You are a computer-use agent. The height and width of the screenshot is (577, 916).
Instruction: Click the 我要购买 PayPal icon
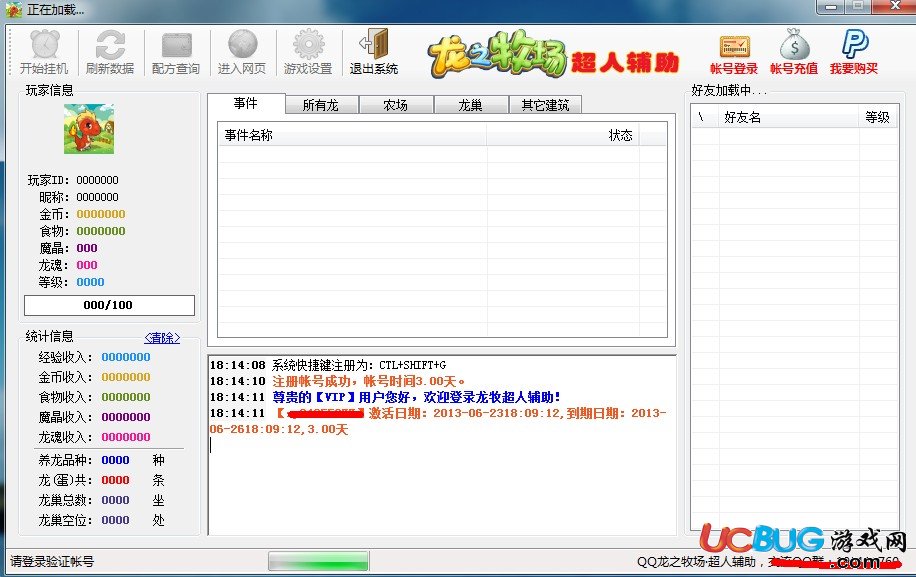tap(854, 44)
